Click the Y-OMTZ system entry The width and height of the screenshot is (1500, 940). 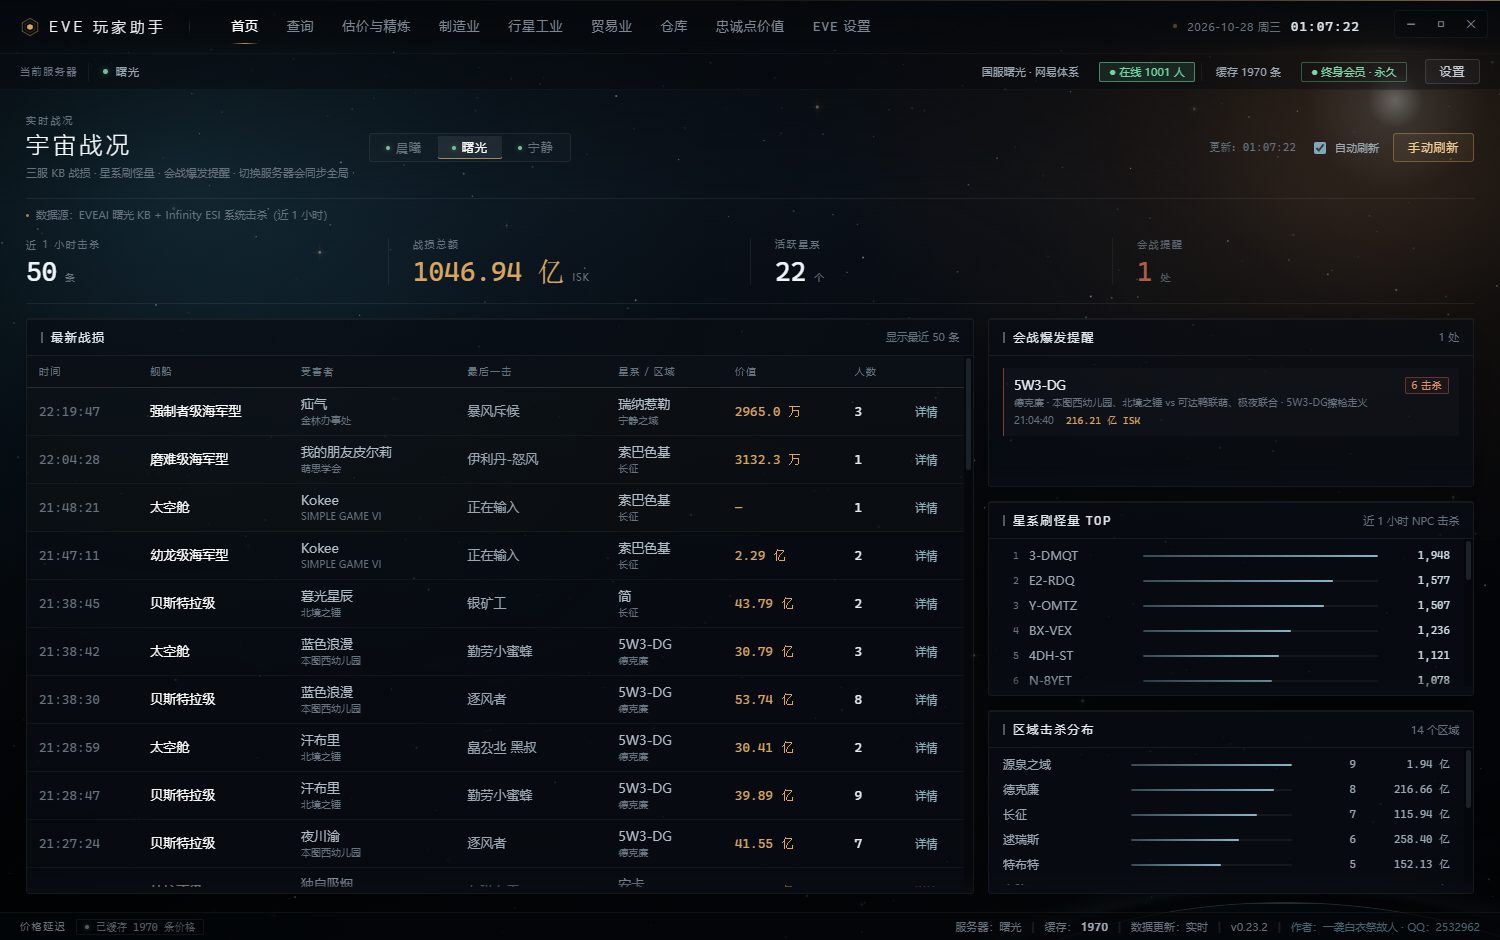(1053, 606)
